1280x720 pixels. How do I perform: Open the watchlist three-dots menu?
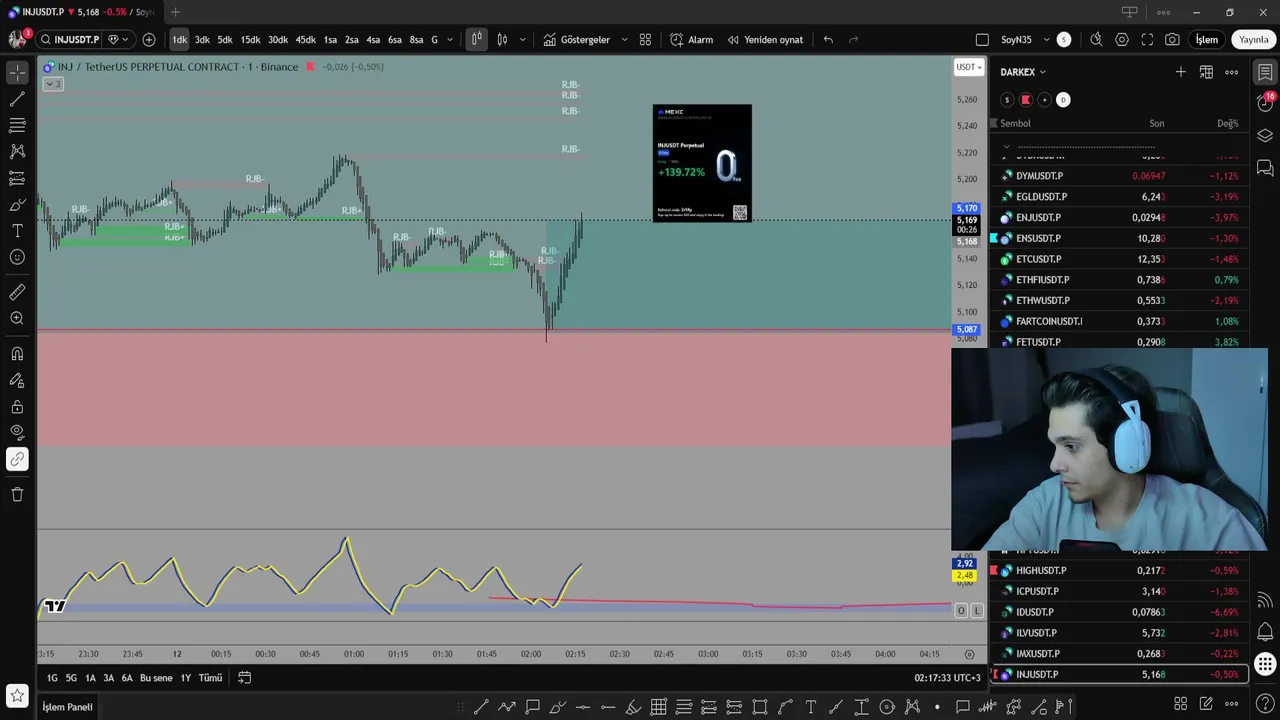[1231, 72]
